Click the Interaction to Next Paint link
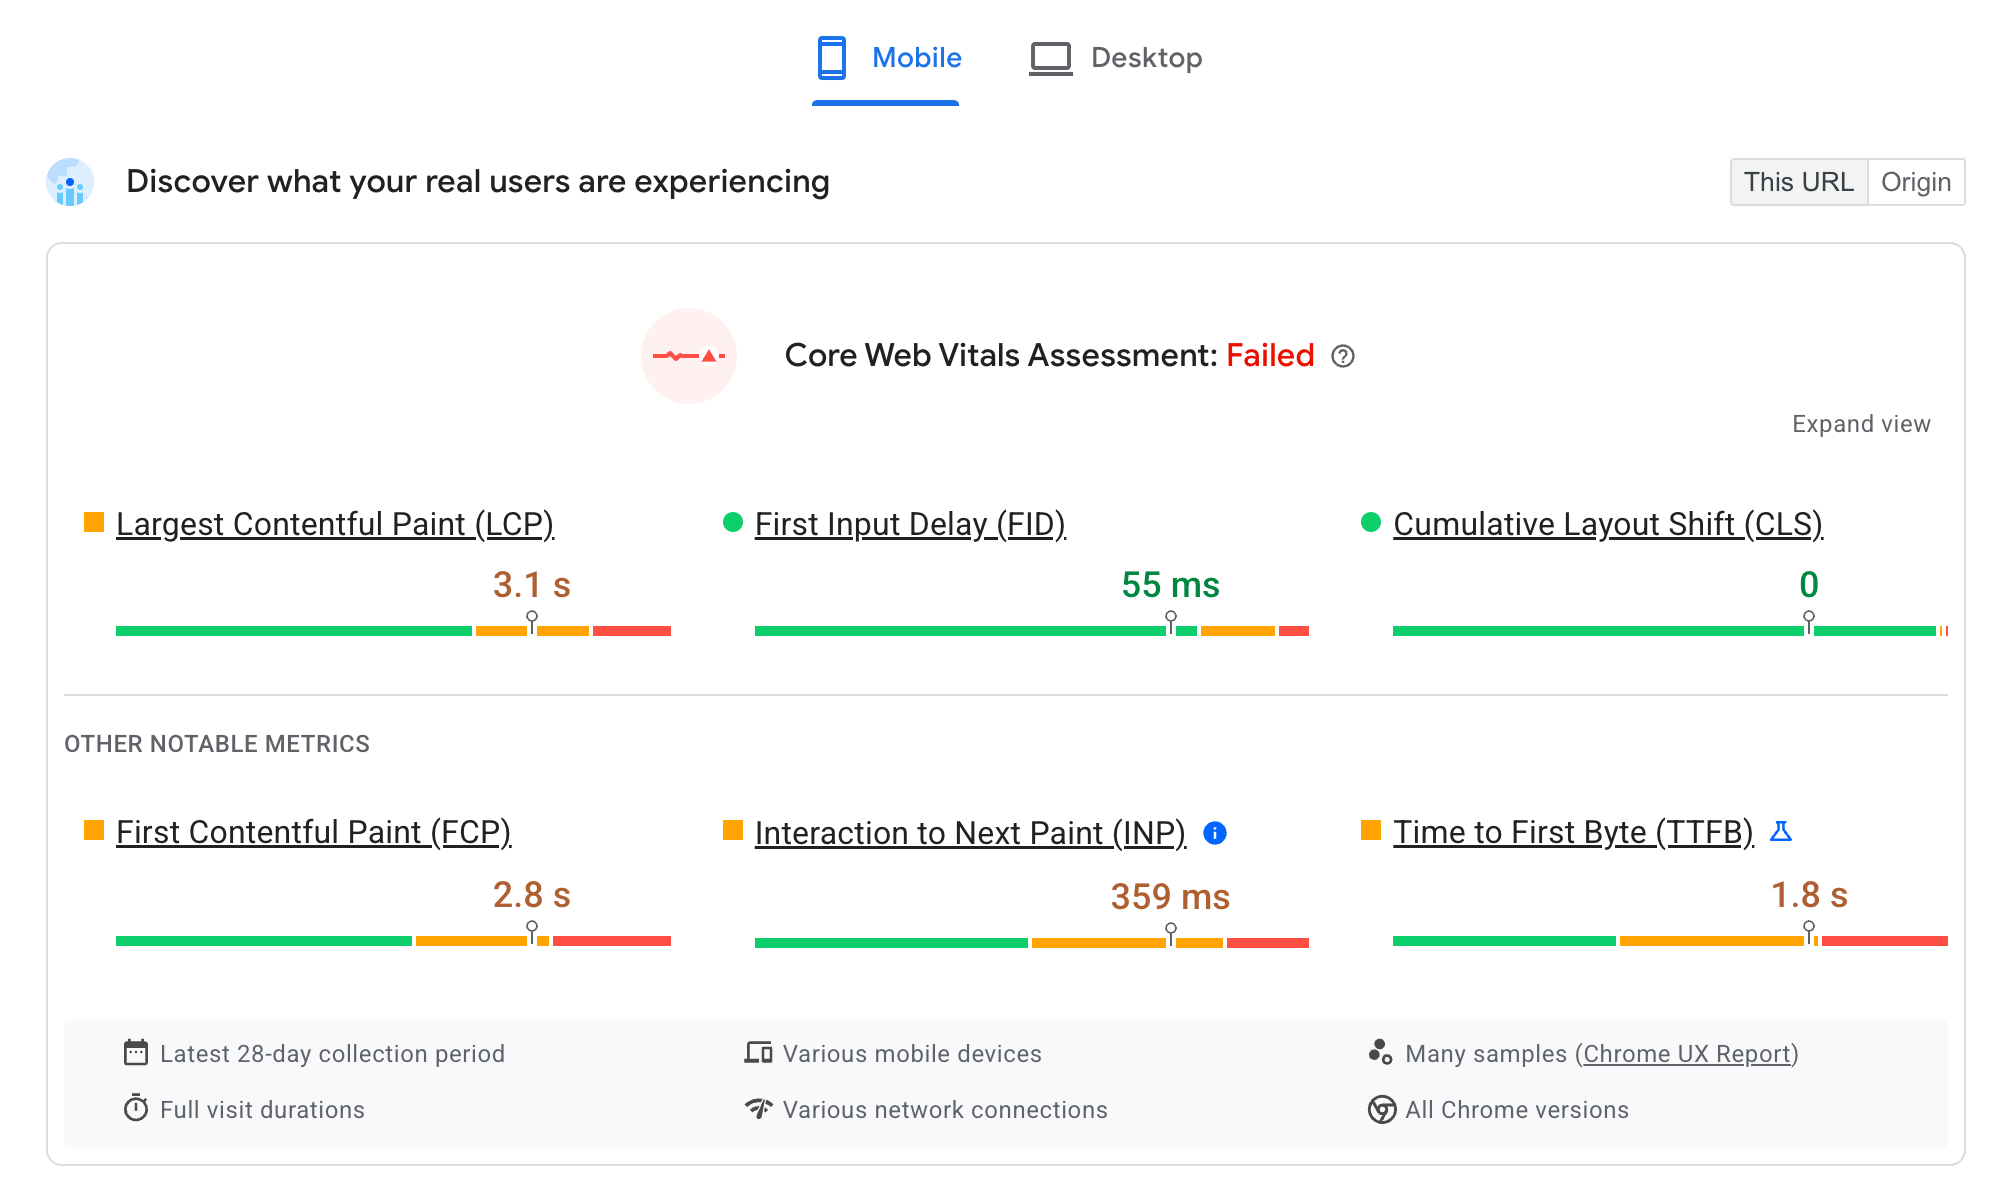The width and height of the screenshot is (1994, 1188). (969, 832)
